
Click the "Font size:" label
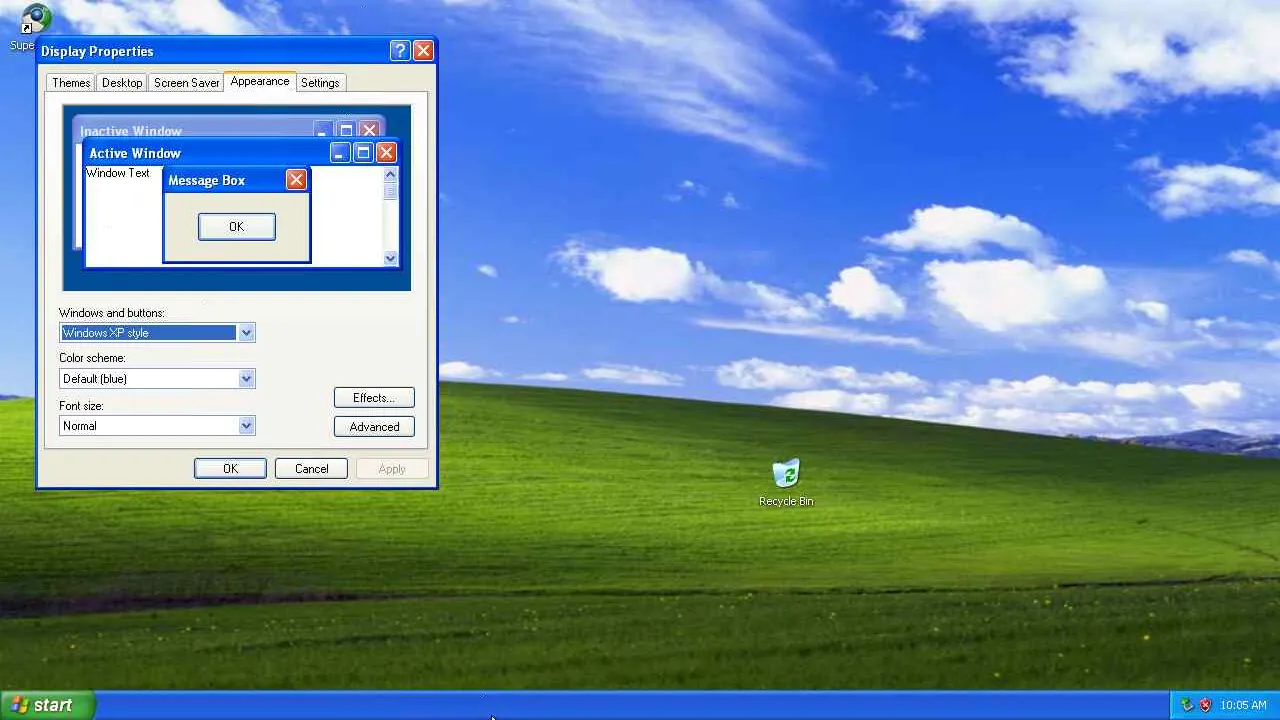pyautogui.click(x=81, y=406)
